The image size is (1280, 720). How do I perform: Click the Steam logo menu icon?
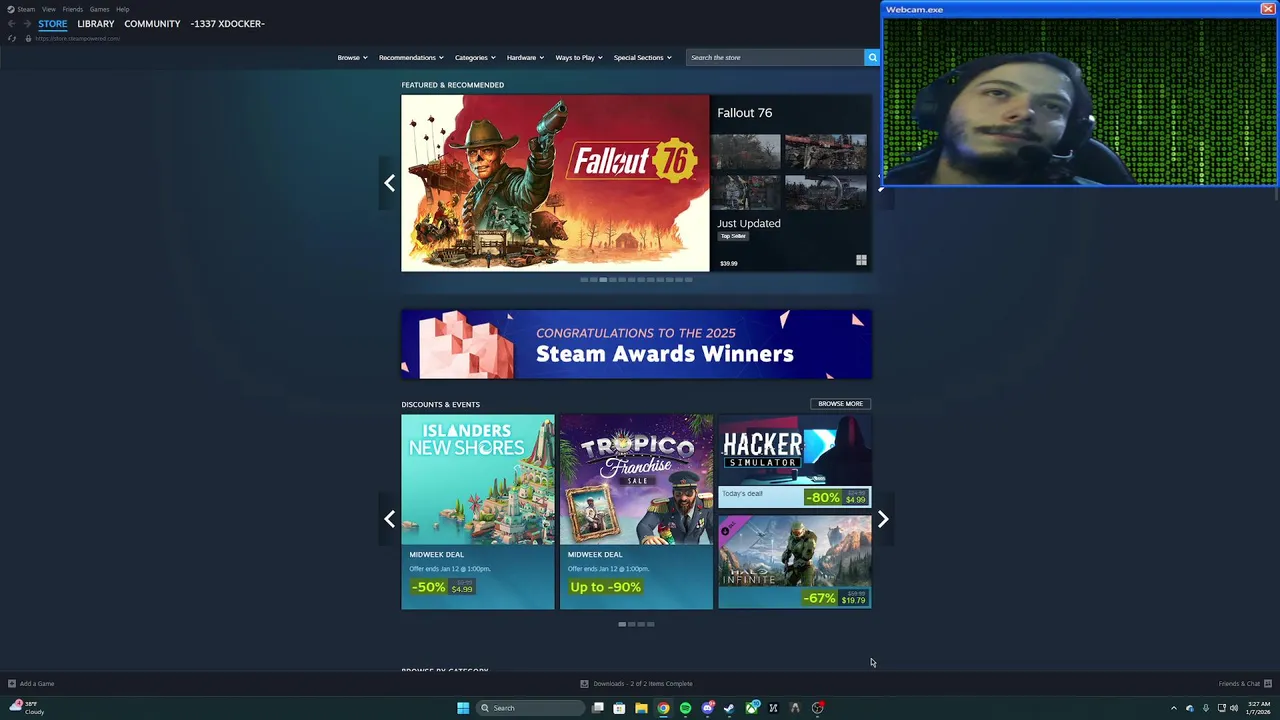(11, 9)
